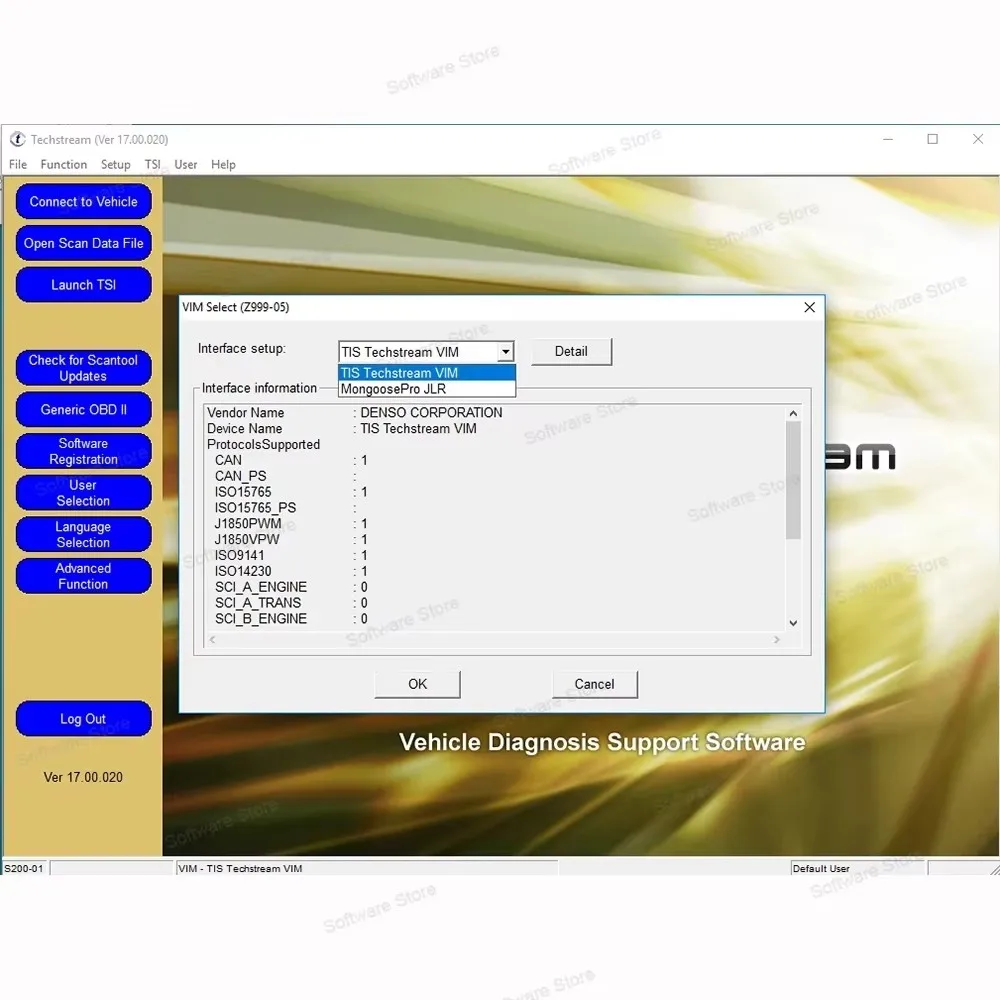This screenshot has width=1000, height=1000.
Task: Expand the Interface setup dropdown arrow
Action: (x=505, y=351)
